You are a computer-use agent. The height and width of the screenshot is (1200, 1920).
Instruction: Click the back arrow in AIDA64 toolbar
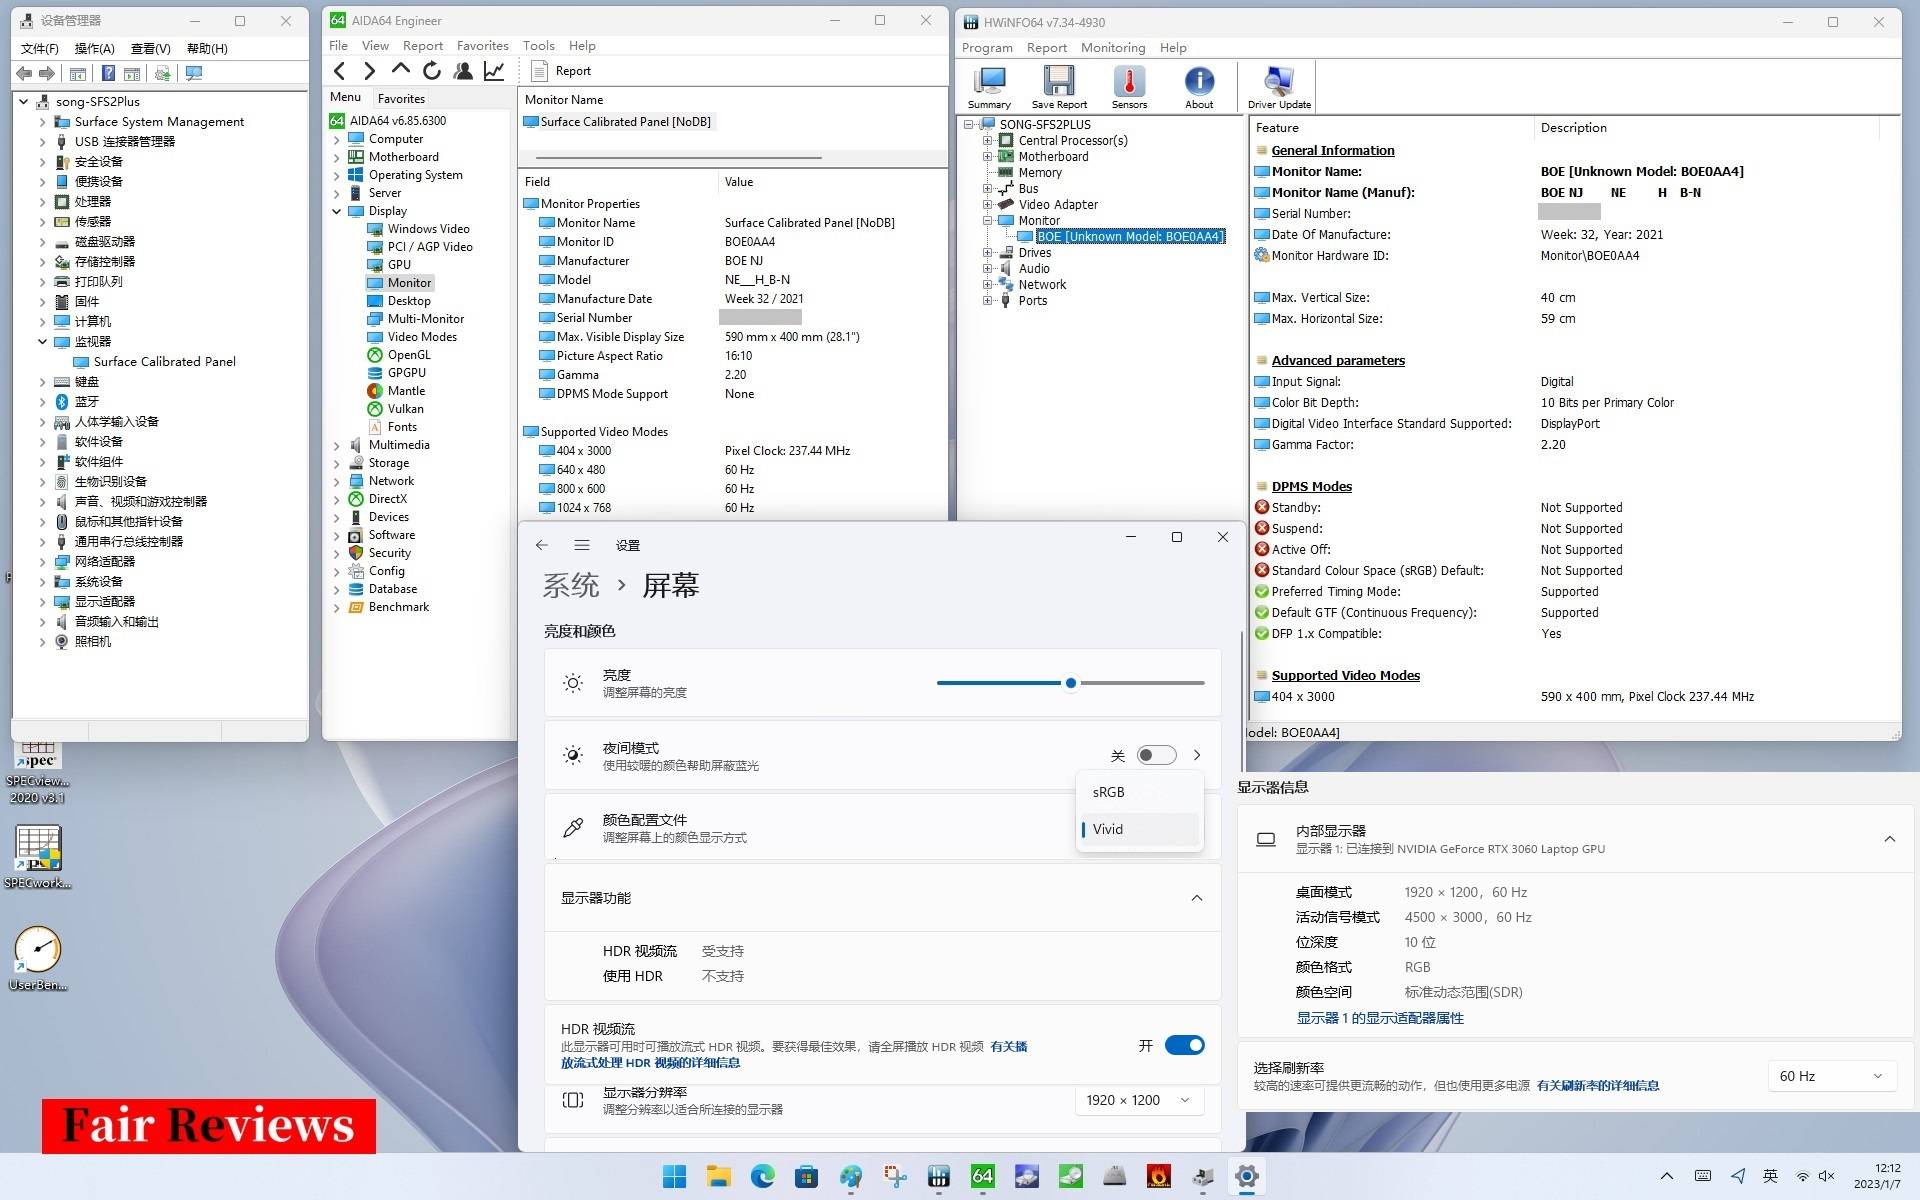tap(340, 70)
